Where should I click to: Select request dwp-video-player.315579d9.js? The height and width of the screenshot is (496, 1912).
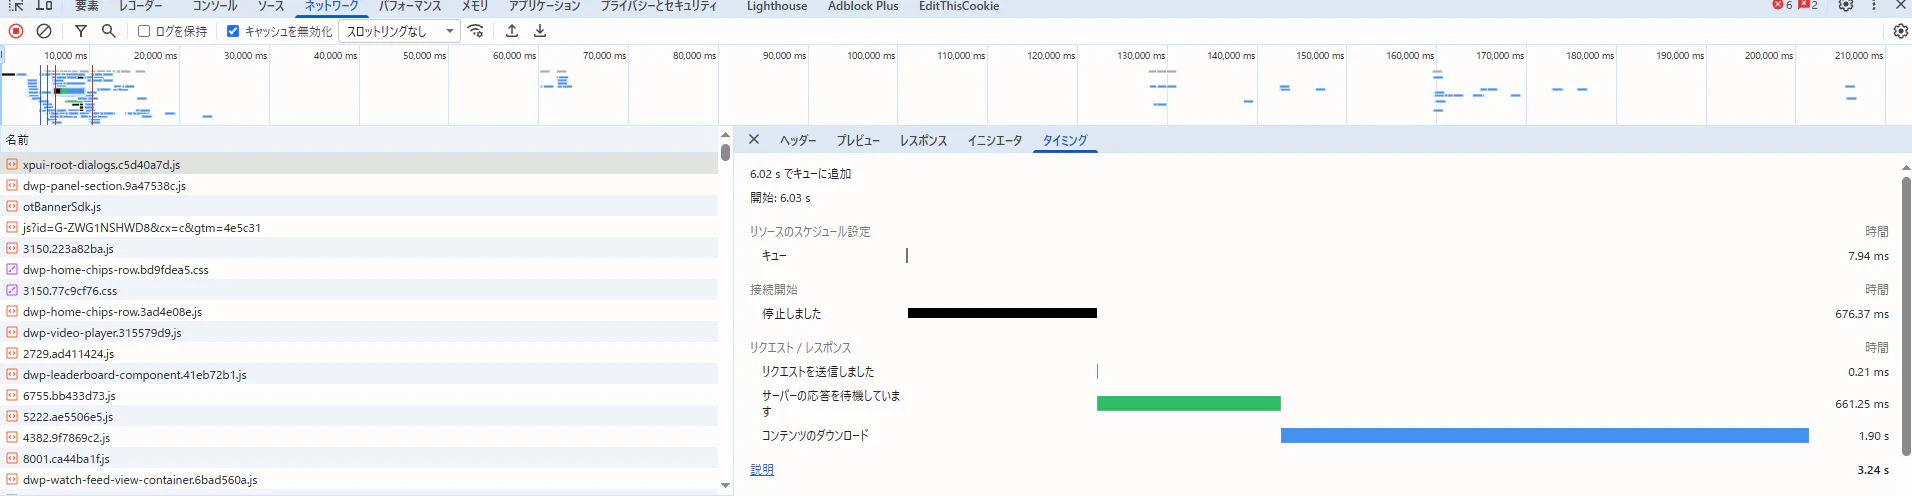click(x=359, y=332)
